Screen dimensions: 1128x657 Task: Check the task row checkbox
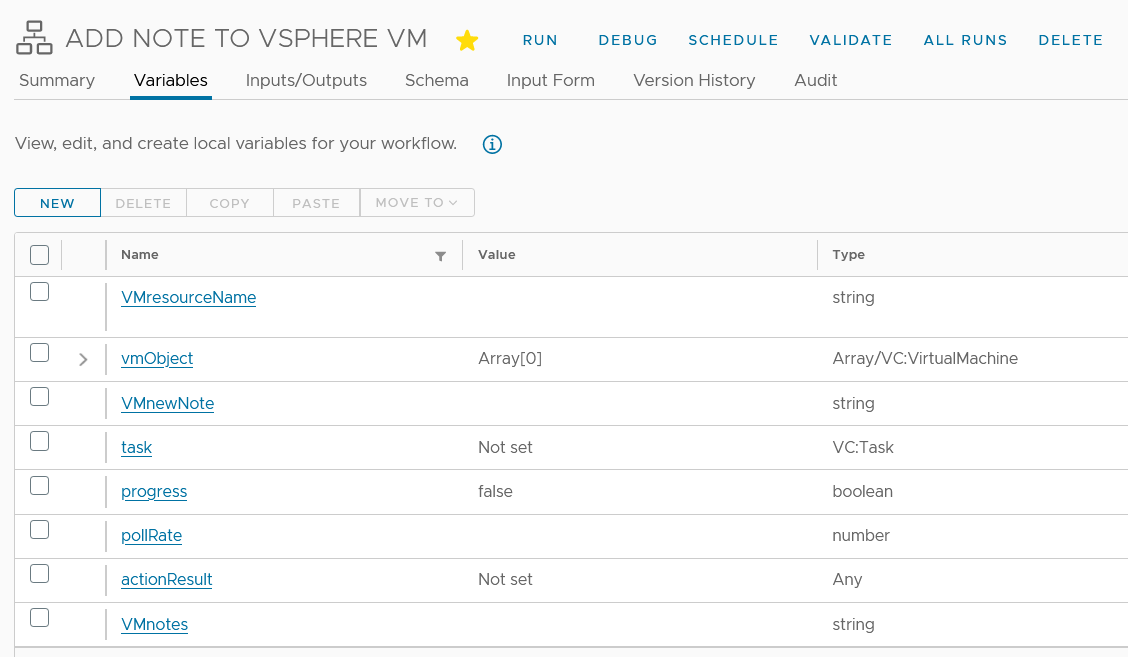pyautogui.click(x=40, y=441)
